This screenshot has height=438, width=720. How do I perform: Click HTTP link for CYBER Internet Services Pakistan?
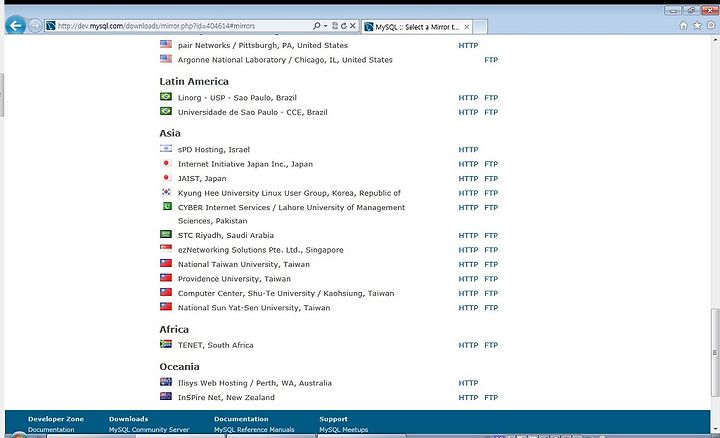click(468, 208)
